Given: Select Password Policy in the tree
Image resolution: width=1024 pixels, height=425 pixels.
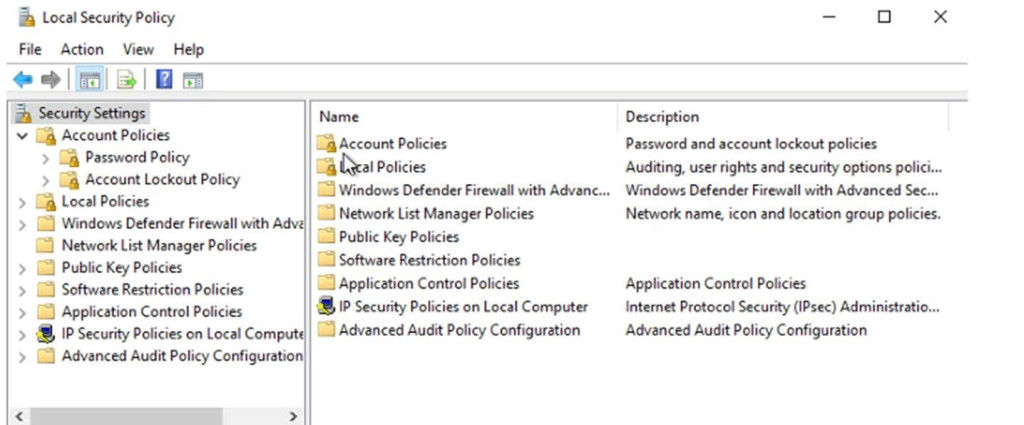Looking at the screenshot, I should (137, 158).
